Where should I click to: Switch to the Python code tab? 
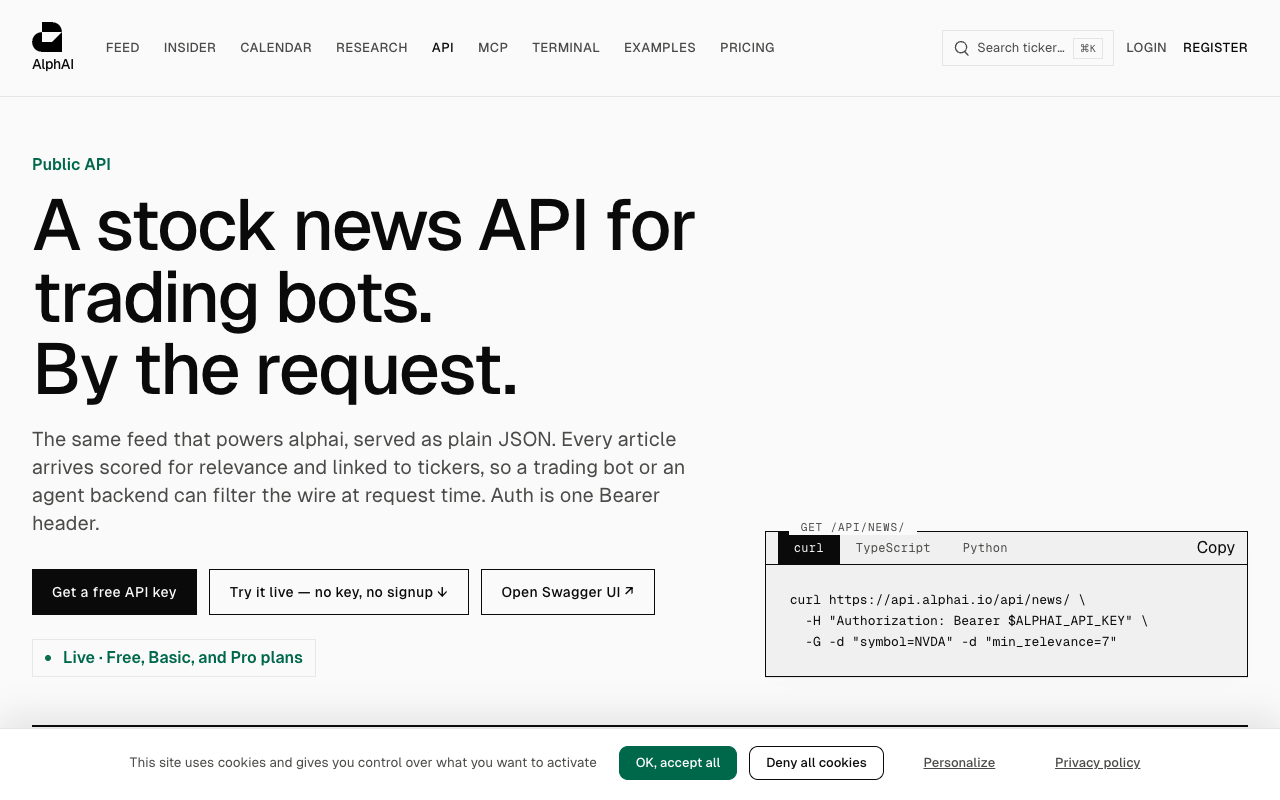point(985,548)
